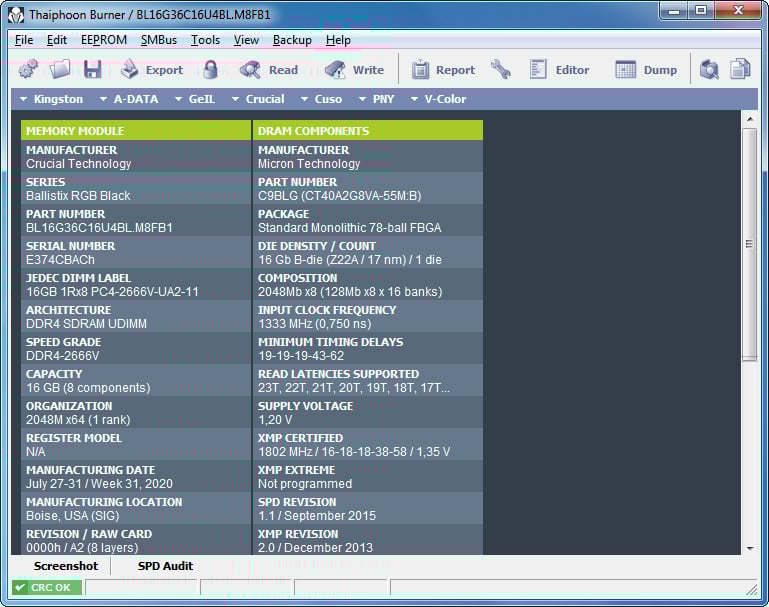Click the supply voltage 1,20 V
Viewport: 769px width, 607px height.
pyautogui.click(x=275, y=420)
